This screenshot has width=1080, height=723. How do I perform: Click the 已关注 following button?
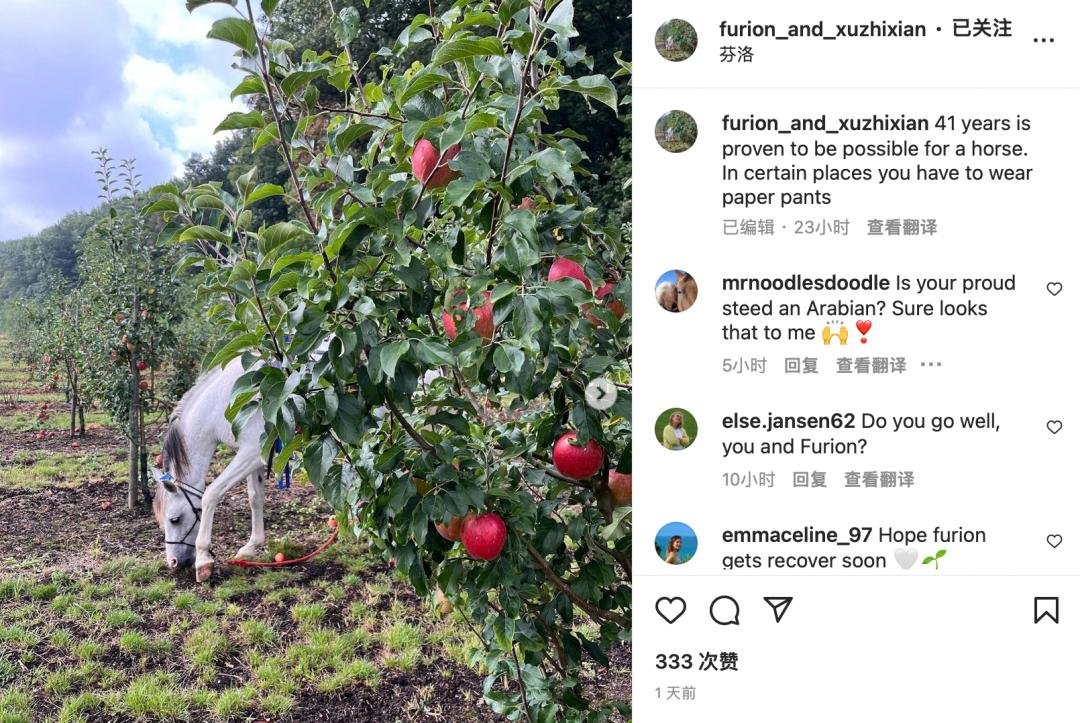click(x=982, y=29)
